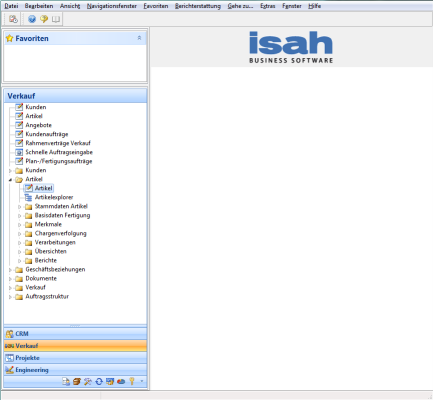Open the Navigationsfenster menu
The width and height of the screenshot is (433, 400).
tap(112, 6)
